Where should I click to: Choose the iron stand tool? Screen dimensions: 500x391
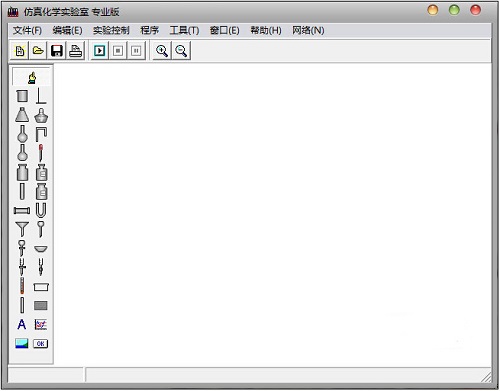pos(41,96)
